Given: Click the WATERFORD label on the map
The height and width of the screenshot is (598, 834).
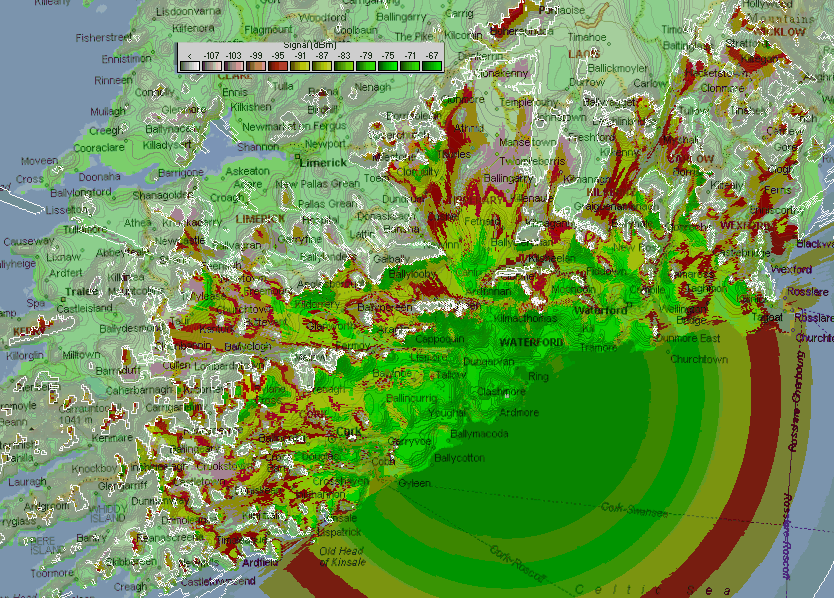Looking at the screenshot, I should pos(532,343).
